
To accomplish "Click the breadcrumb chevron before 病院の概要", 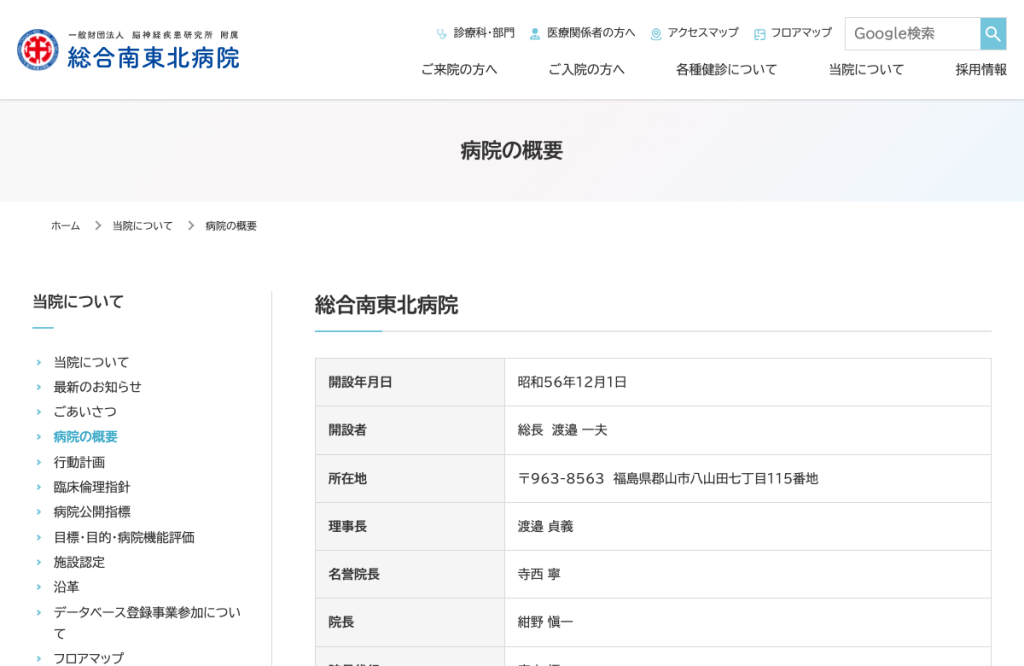I will coord(191,225).
